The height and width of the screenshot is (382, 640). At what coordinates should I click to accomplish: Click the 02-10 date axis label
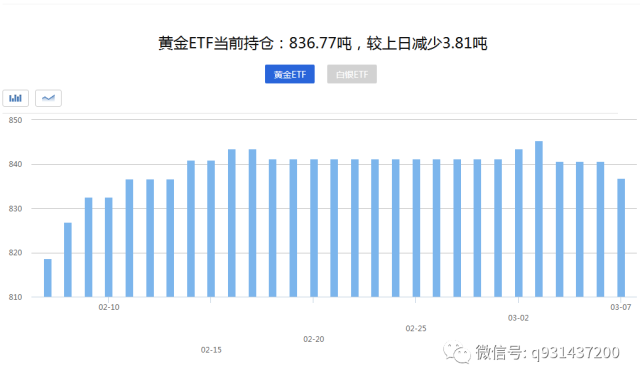109,307
